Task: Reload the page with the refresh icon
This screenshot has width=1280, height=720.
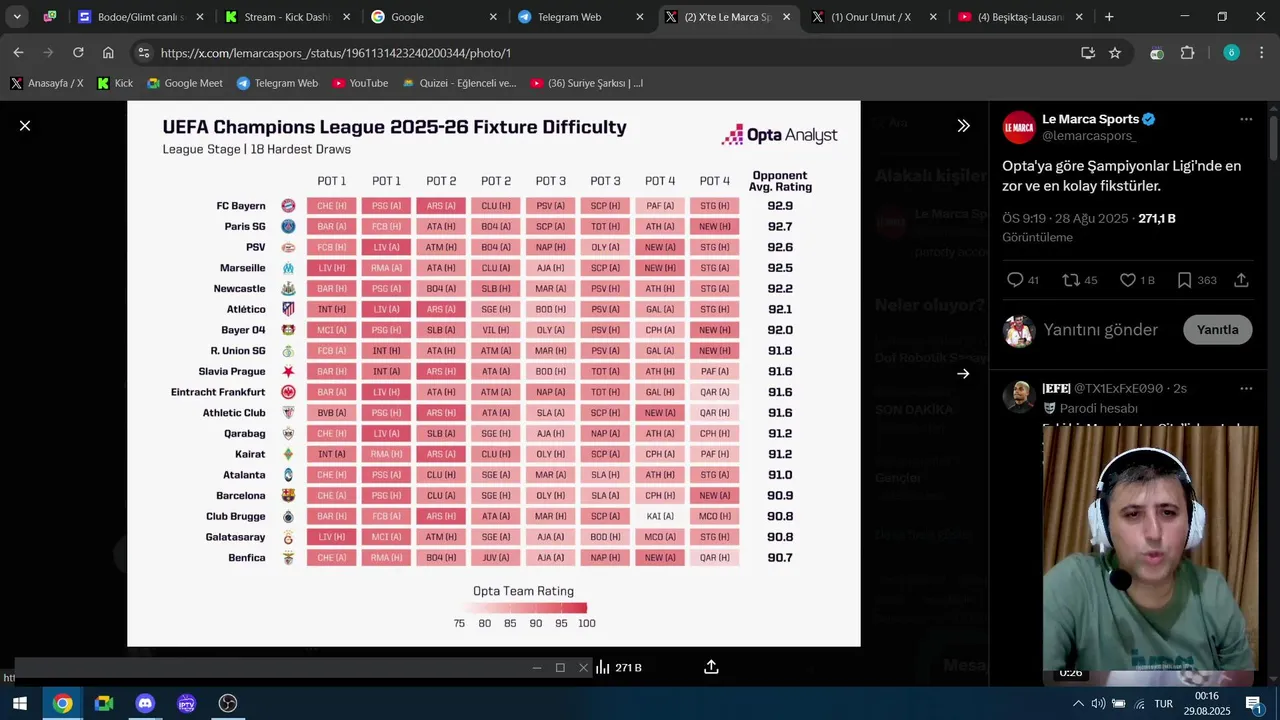Action: [78, 53]
